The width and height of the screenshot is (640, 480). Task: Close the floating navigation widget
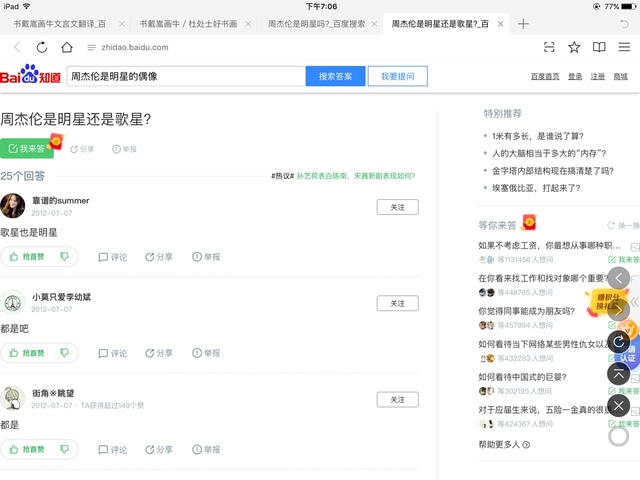(619, 405)
